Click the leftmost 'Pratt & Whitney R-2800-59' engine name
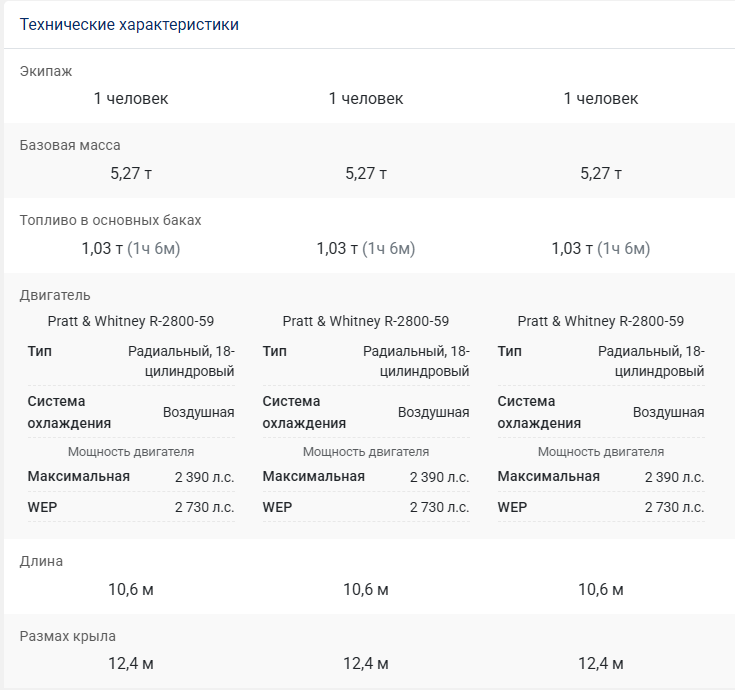 (131, 321)
